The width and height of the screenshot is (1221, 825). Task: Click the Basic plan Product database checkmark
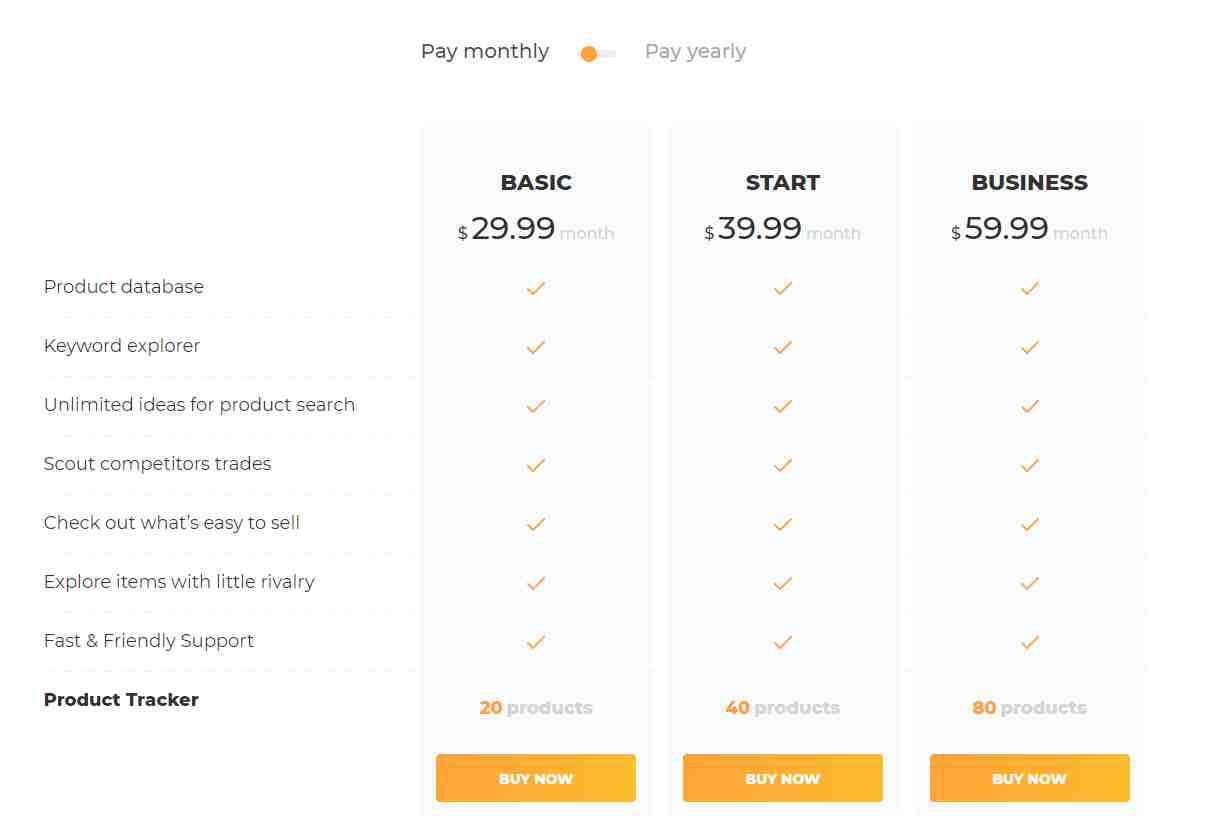coord(536,288)
